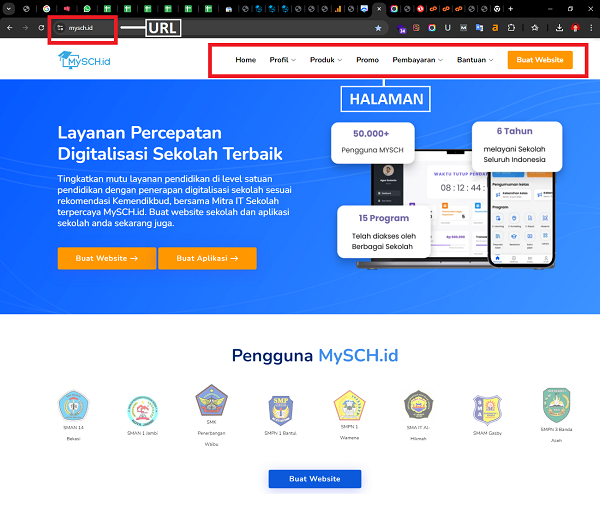Viewport: 600px width, 515px height.
Task: Open a new tab with the plus button
Action: 510,9
